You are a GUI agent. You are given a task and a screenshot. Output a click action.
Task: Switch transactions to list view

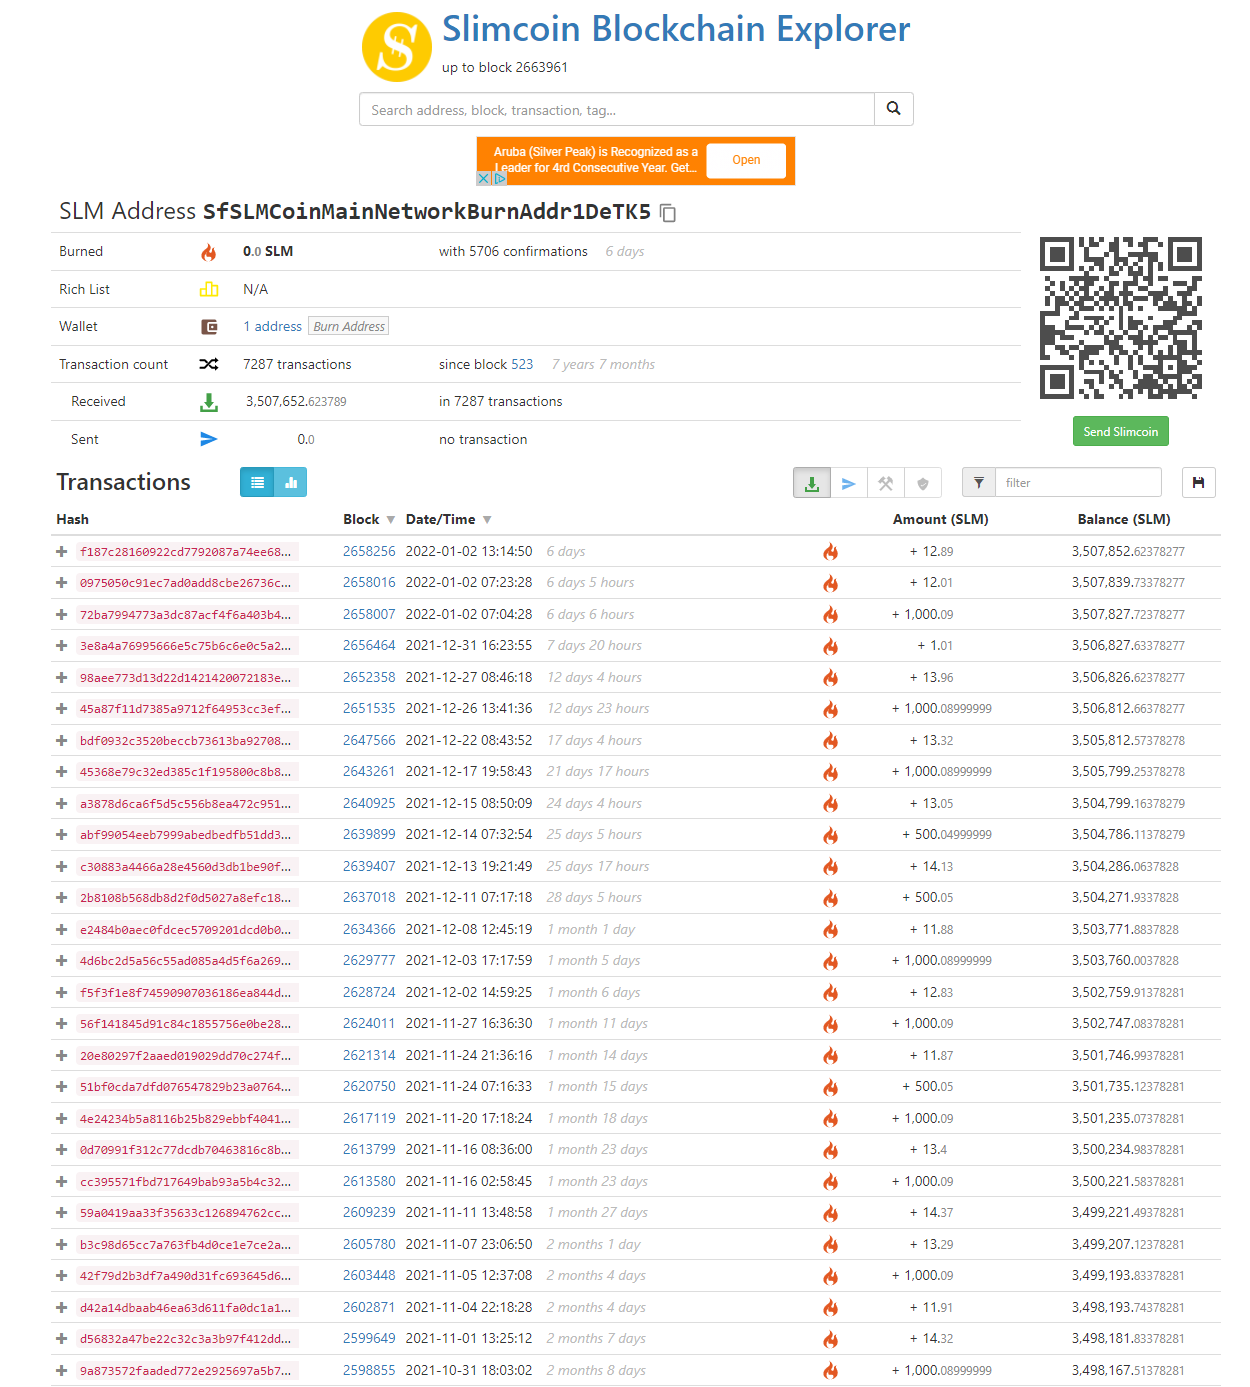(257, 482)
